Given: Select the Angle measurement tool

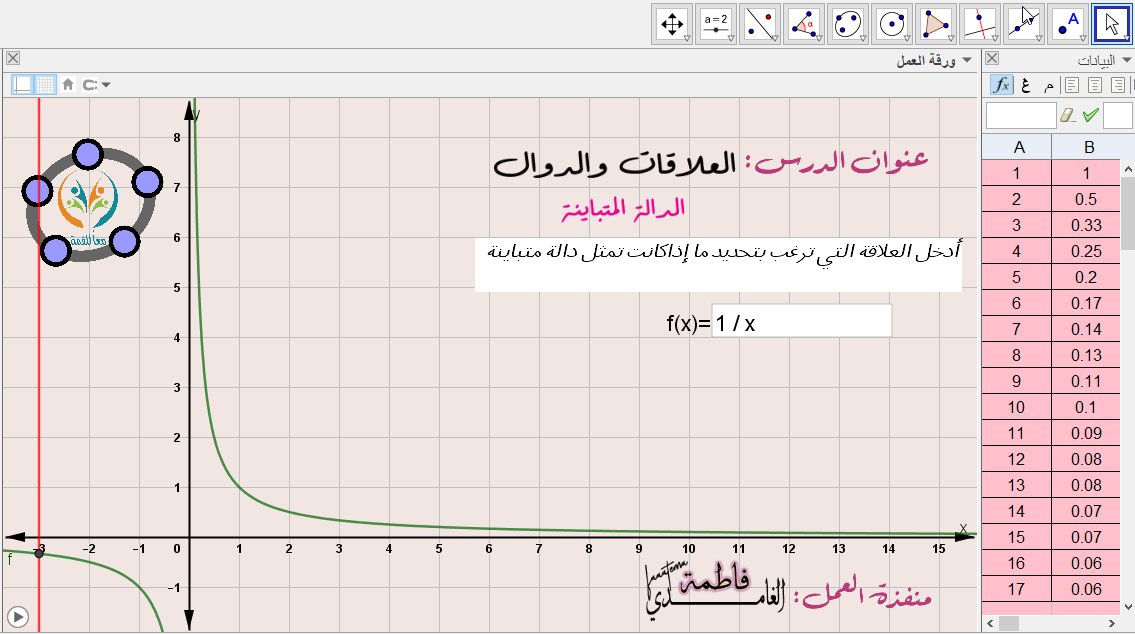Looking at the screenshot, I should pos(804,25).
